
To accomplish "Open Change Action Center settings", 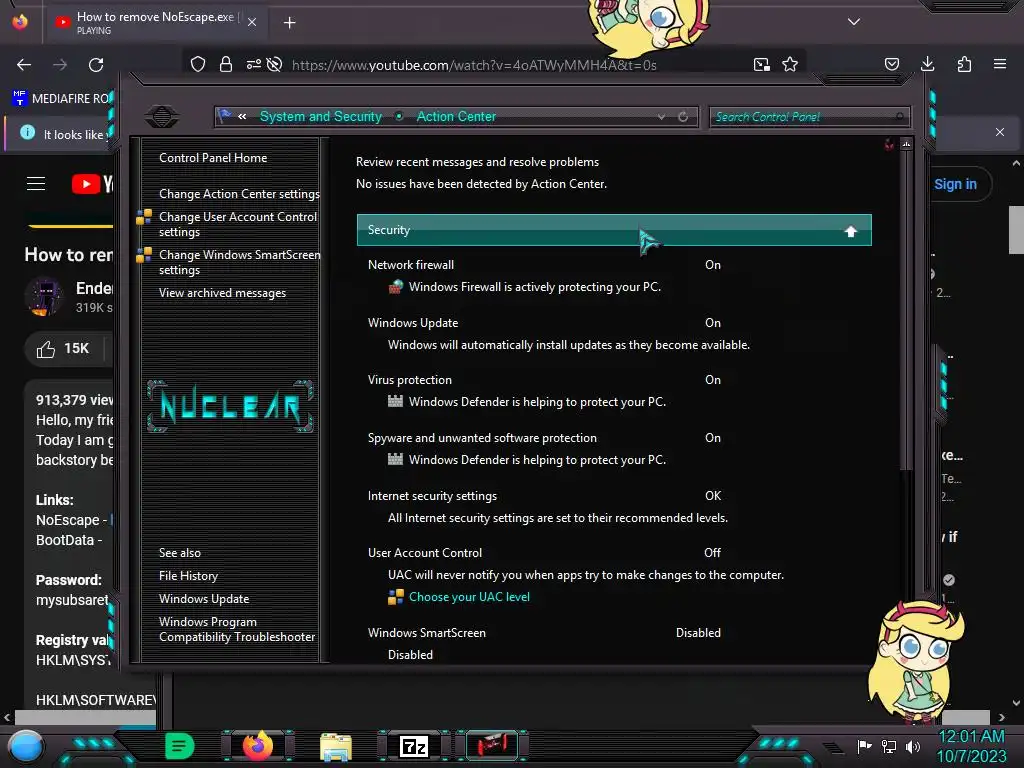I will [239, 194].
